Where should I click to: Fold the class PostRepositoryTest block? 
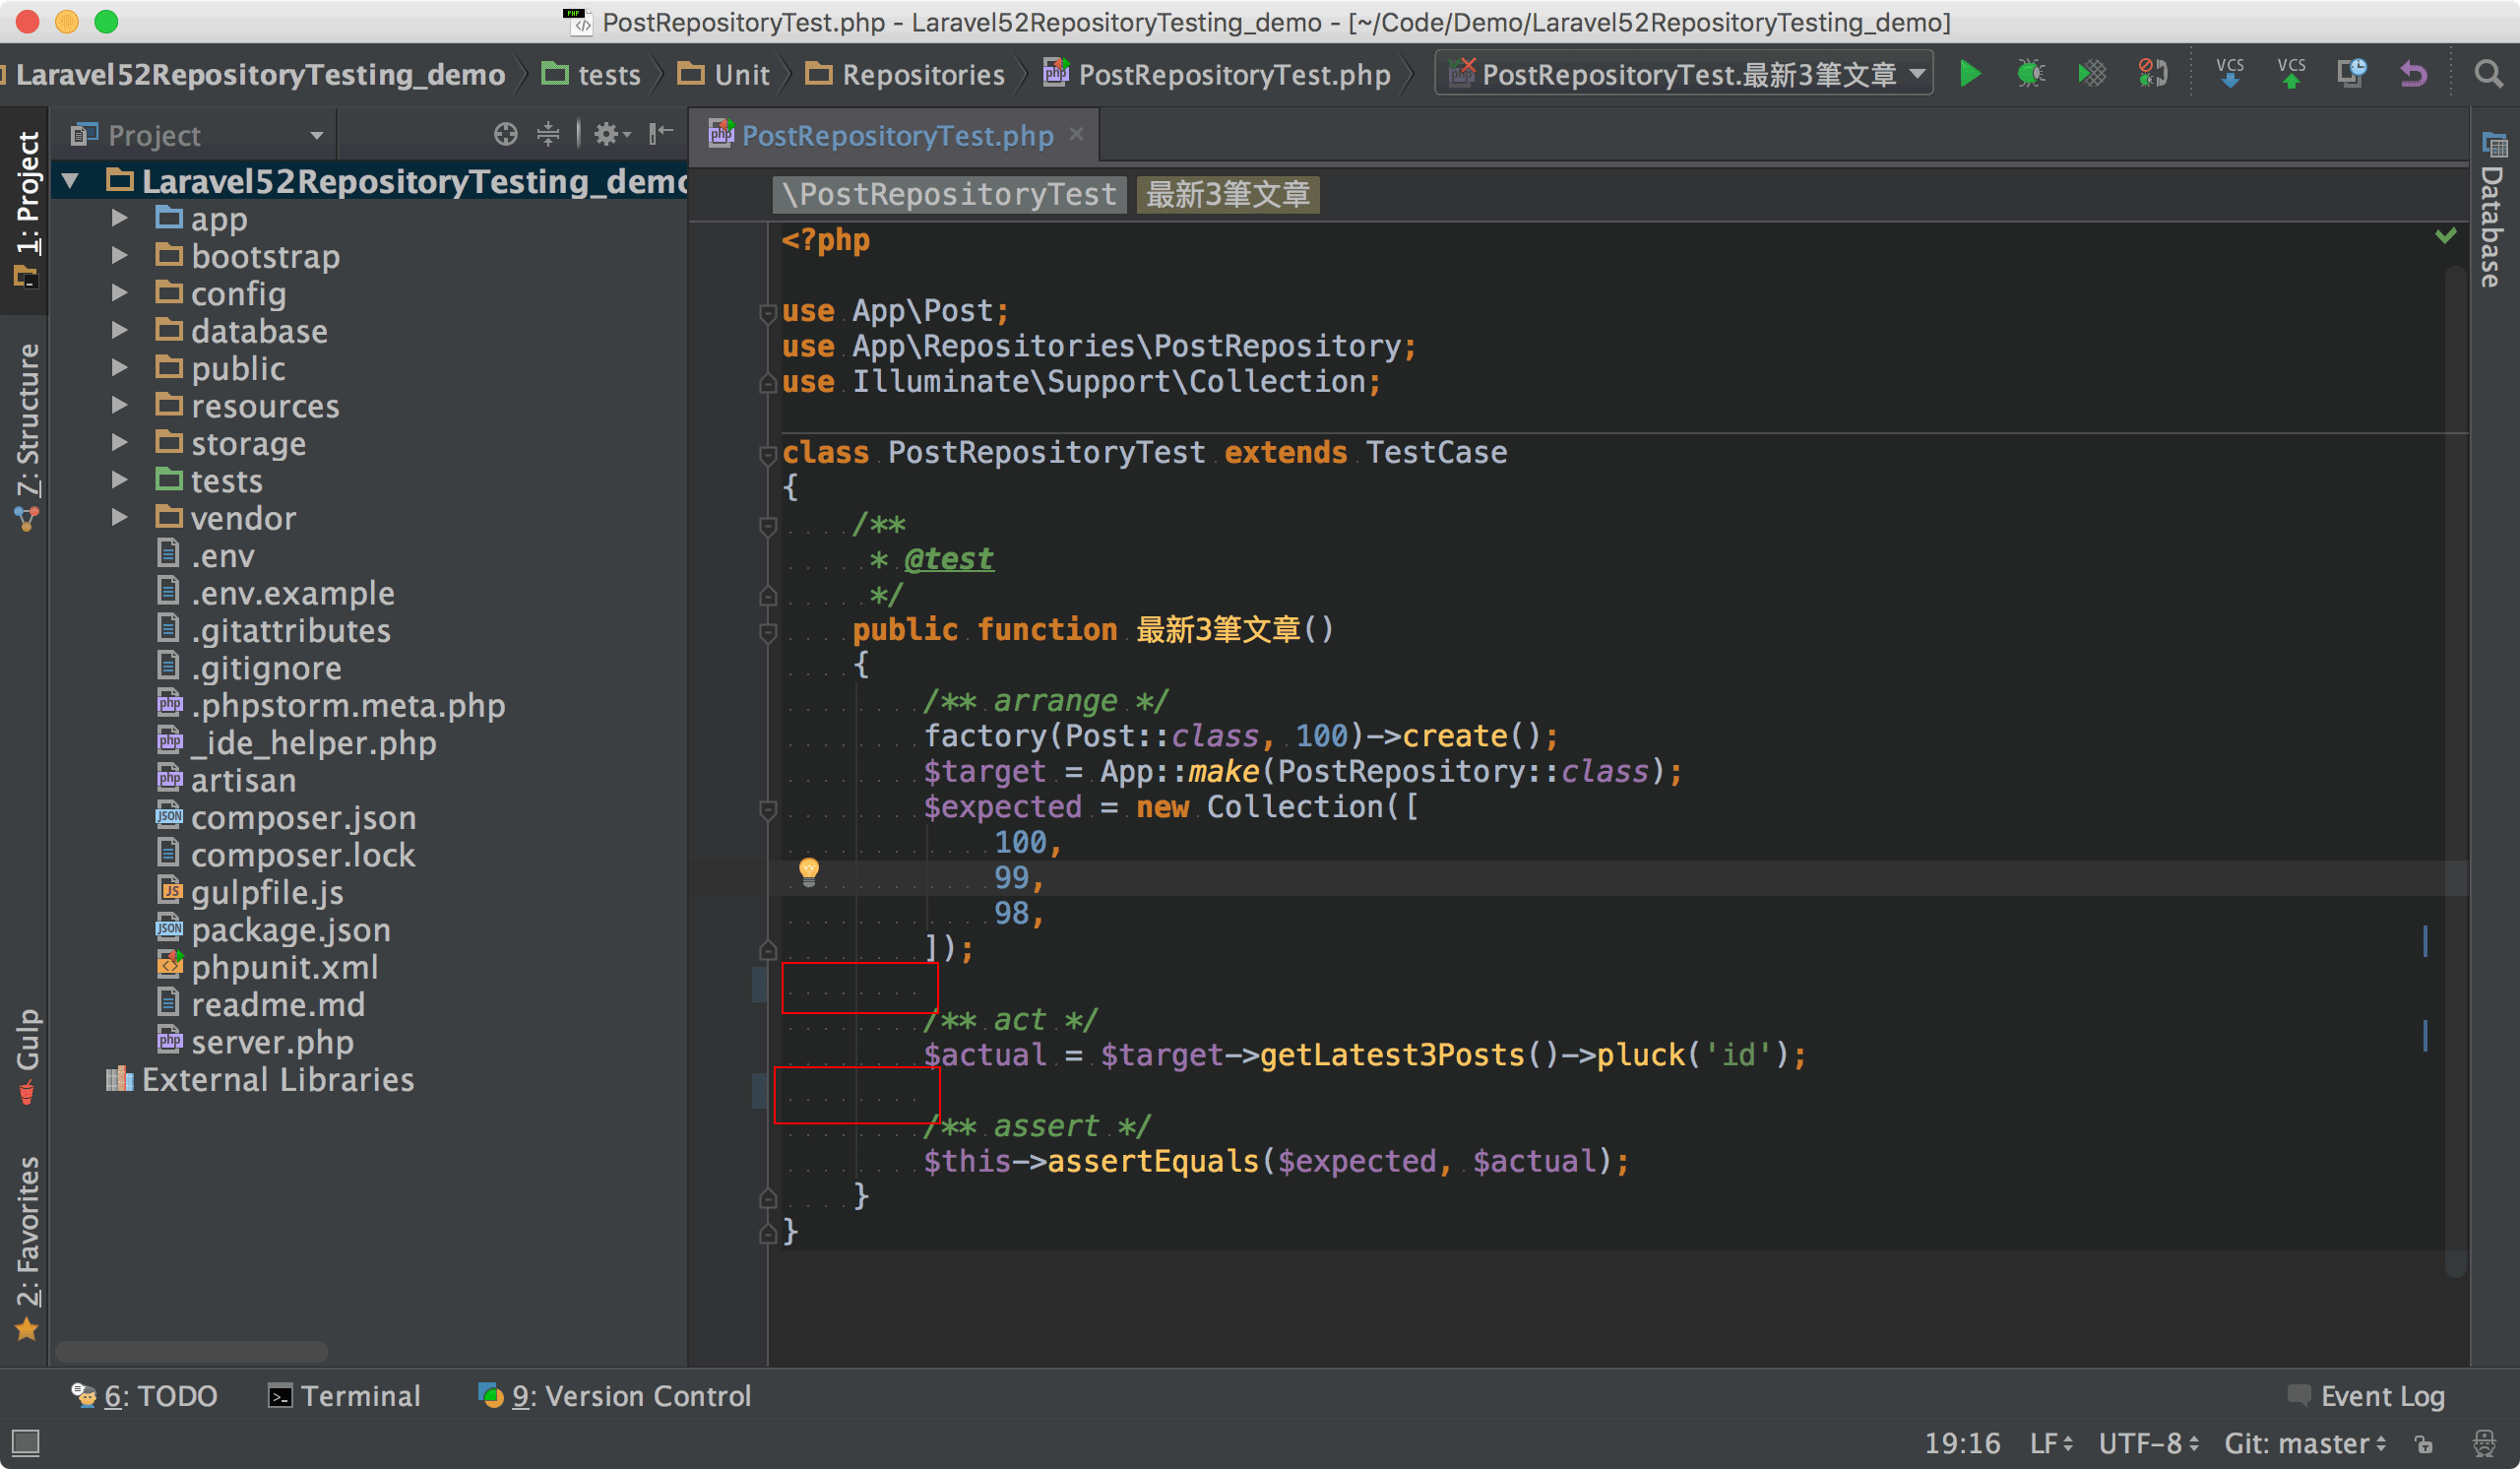point(767,454)
